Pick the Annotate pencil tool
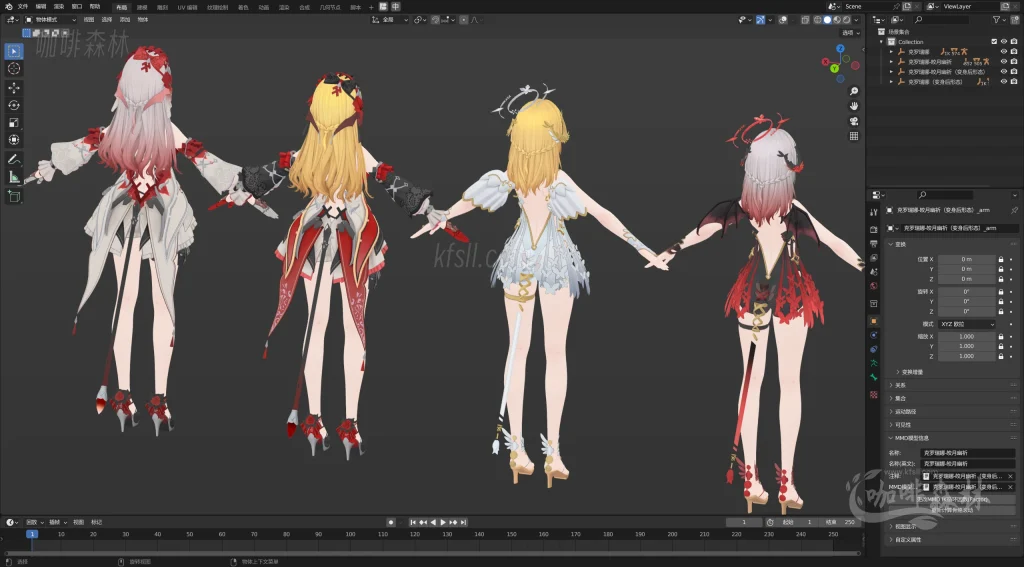 (x=14, y=159)
